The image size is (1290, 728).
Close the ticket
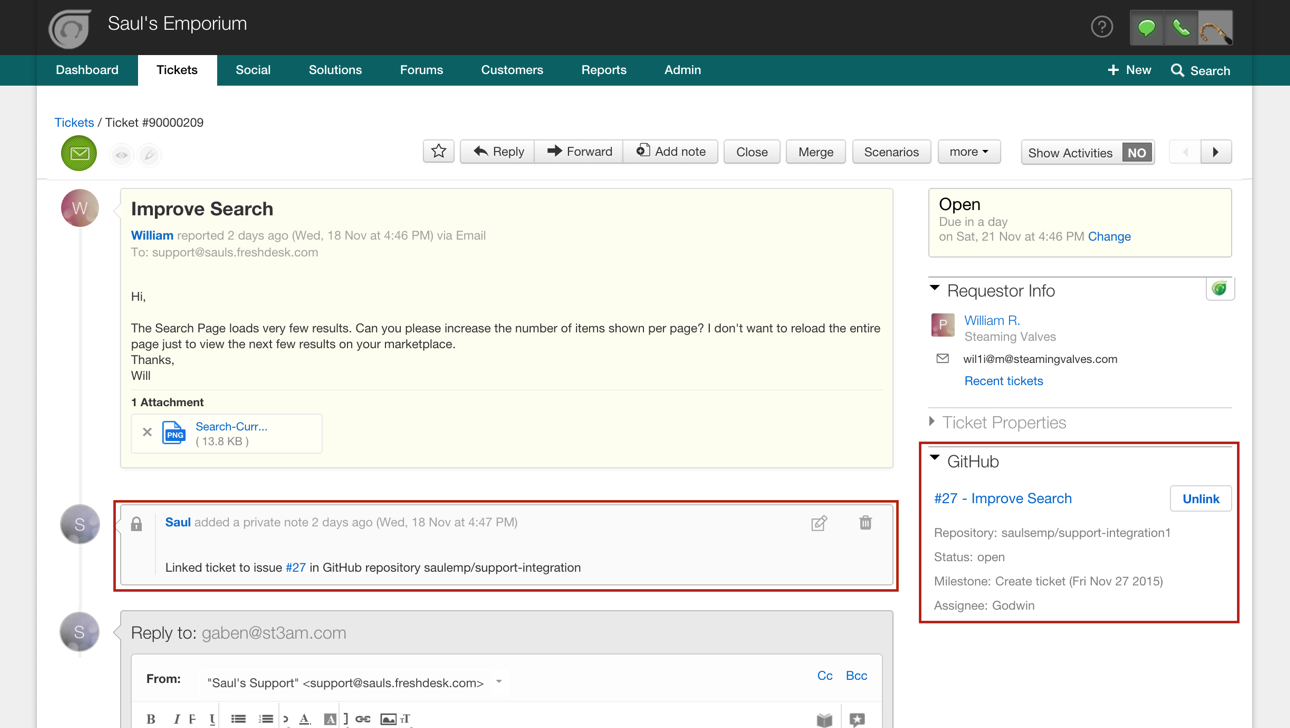(752, 152)
